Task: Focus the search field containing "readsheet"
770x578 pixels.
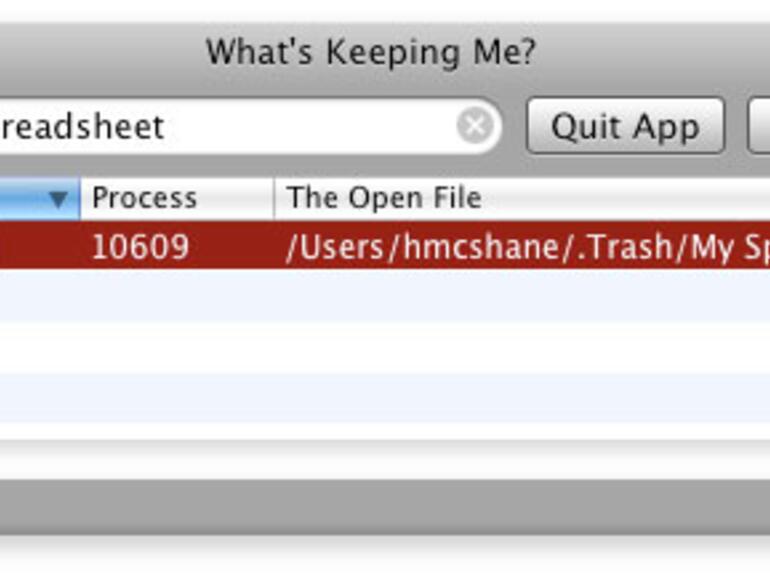Action: click(x=220, y=127)
